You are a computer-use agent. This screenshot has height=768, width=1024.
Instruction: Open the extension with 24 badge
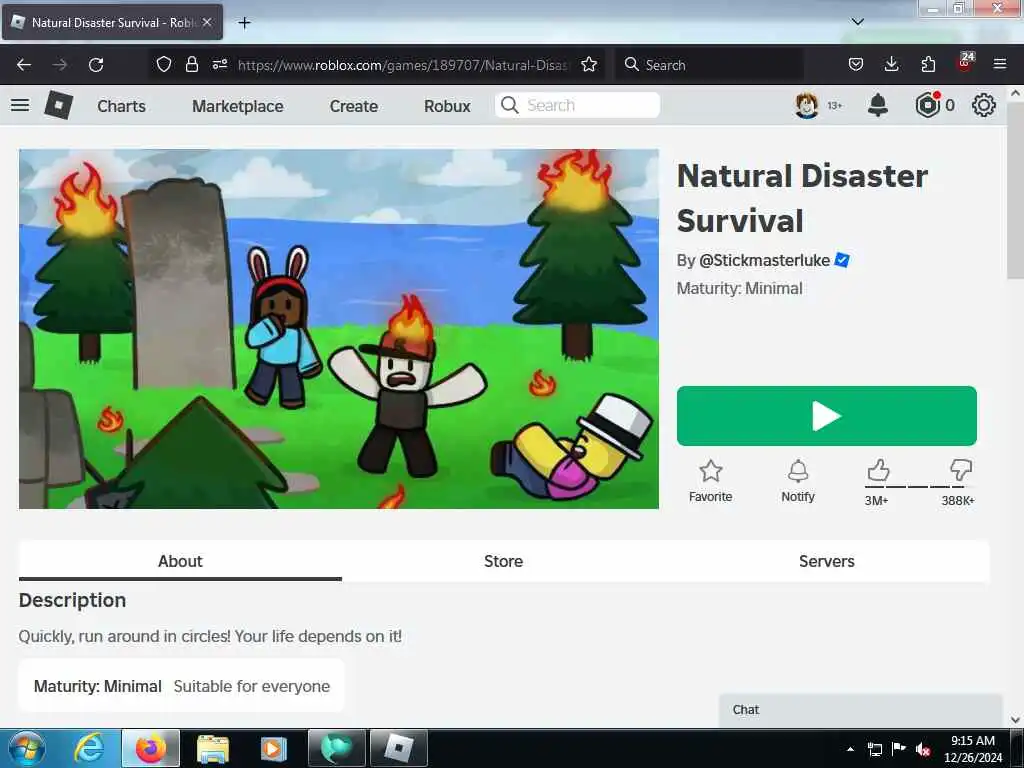(965, 63)
